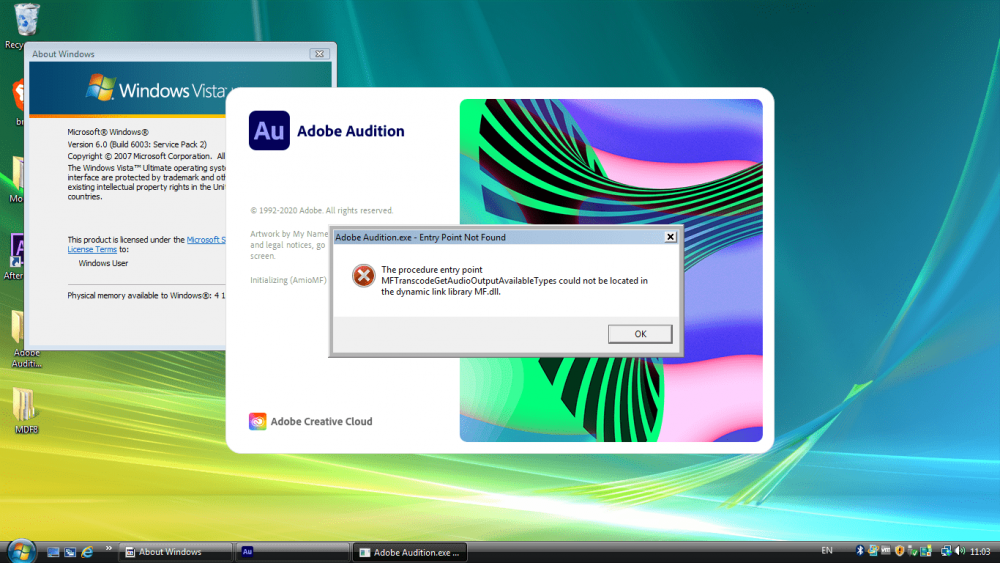
Task: Click the Adobe Audition Au logo
Action: coord(269,131)
